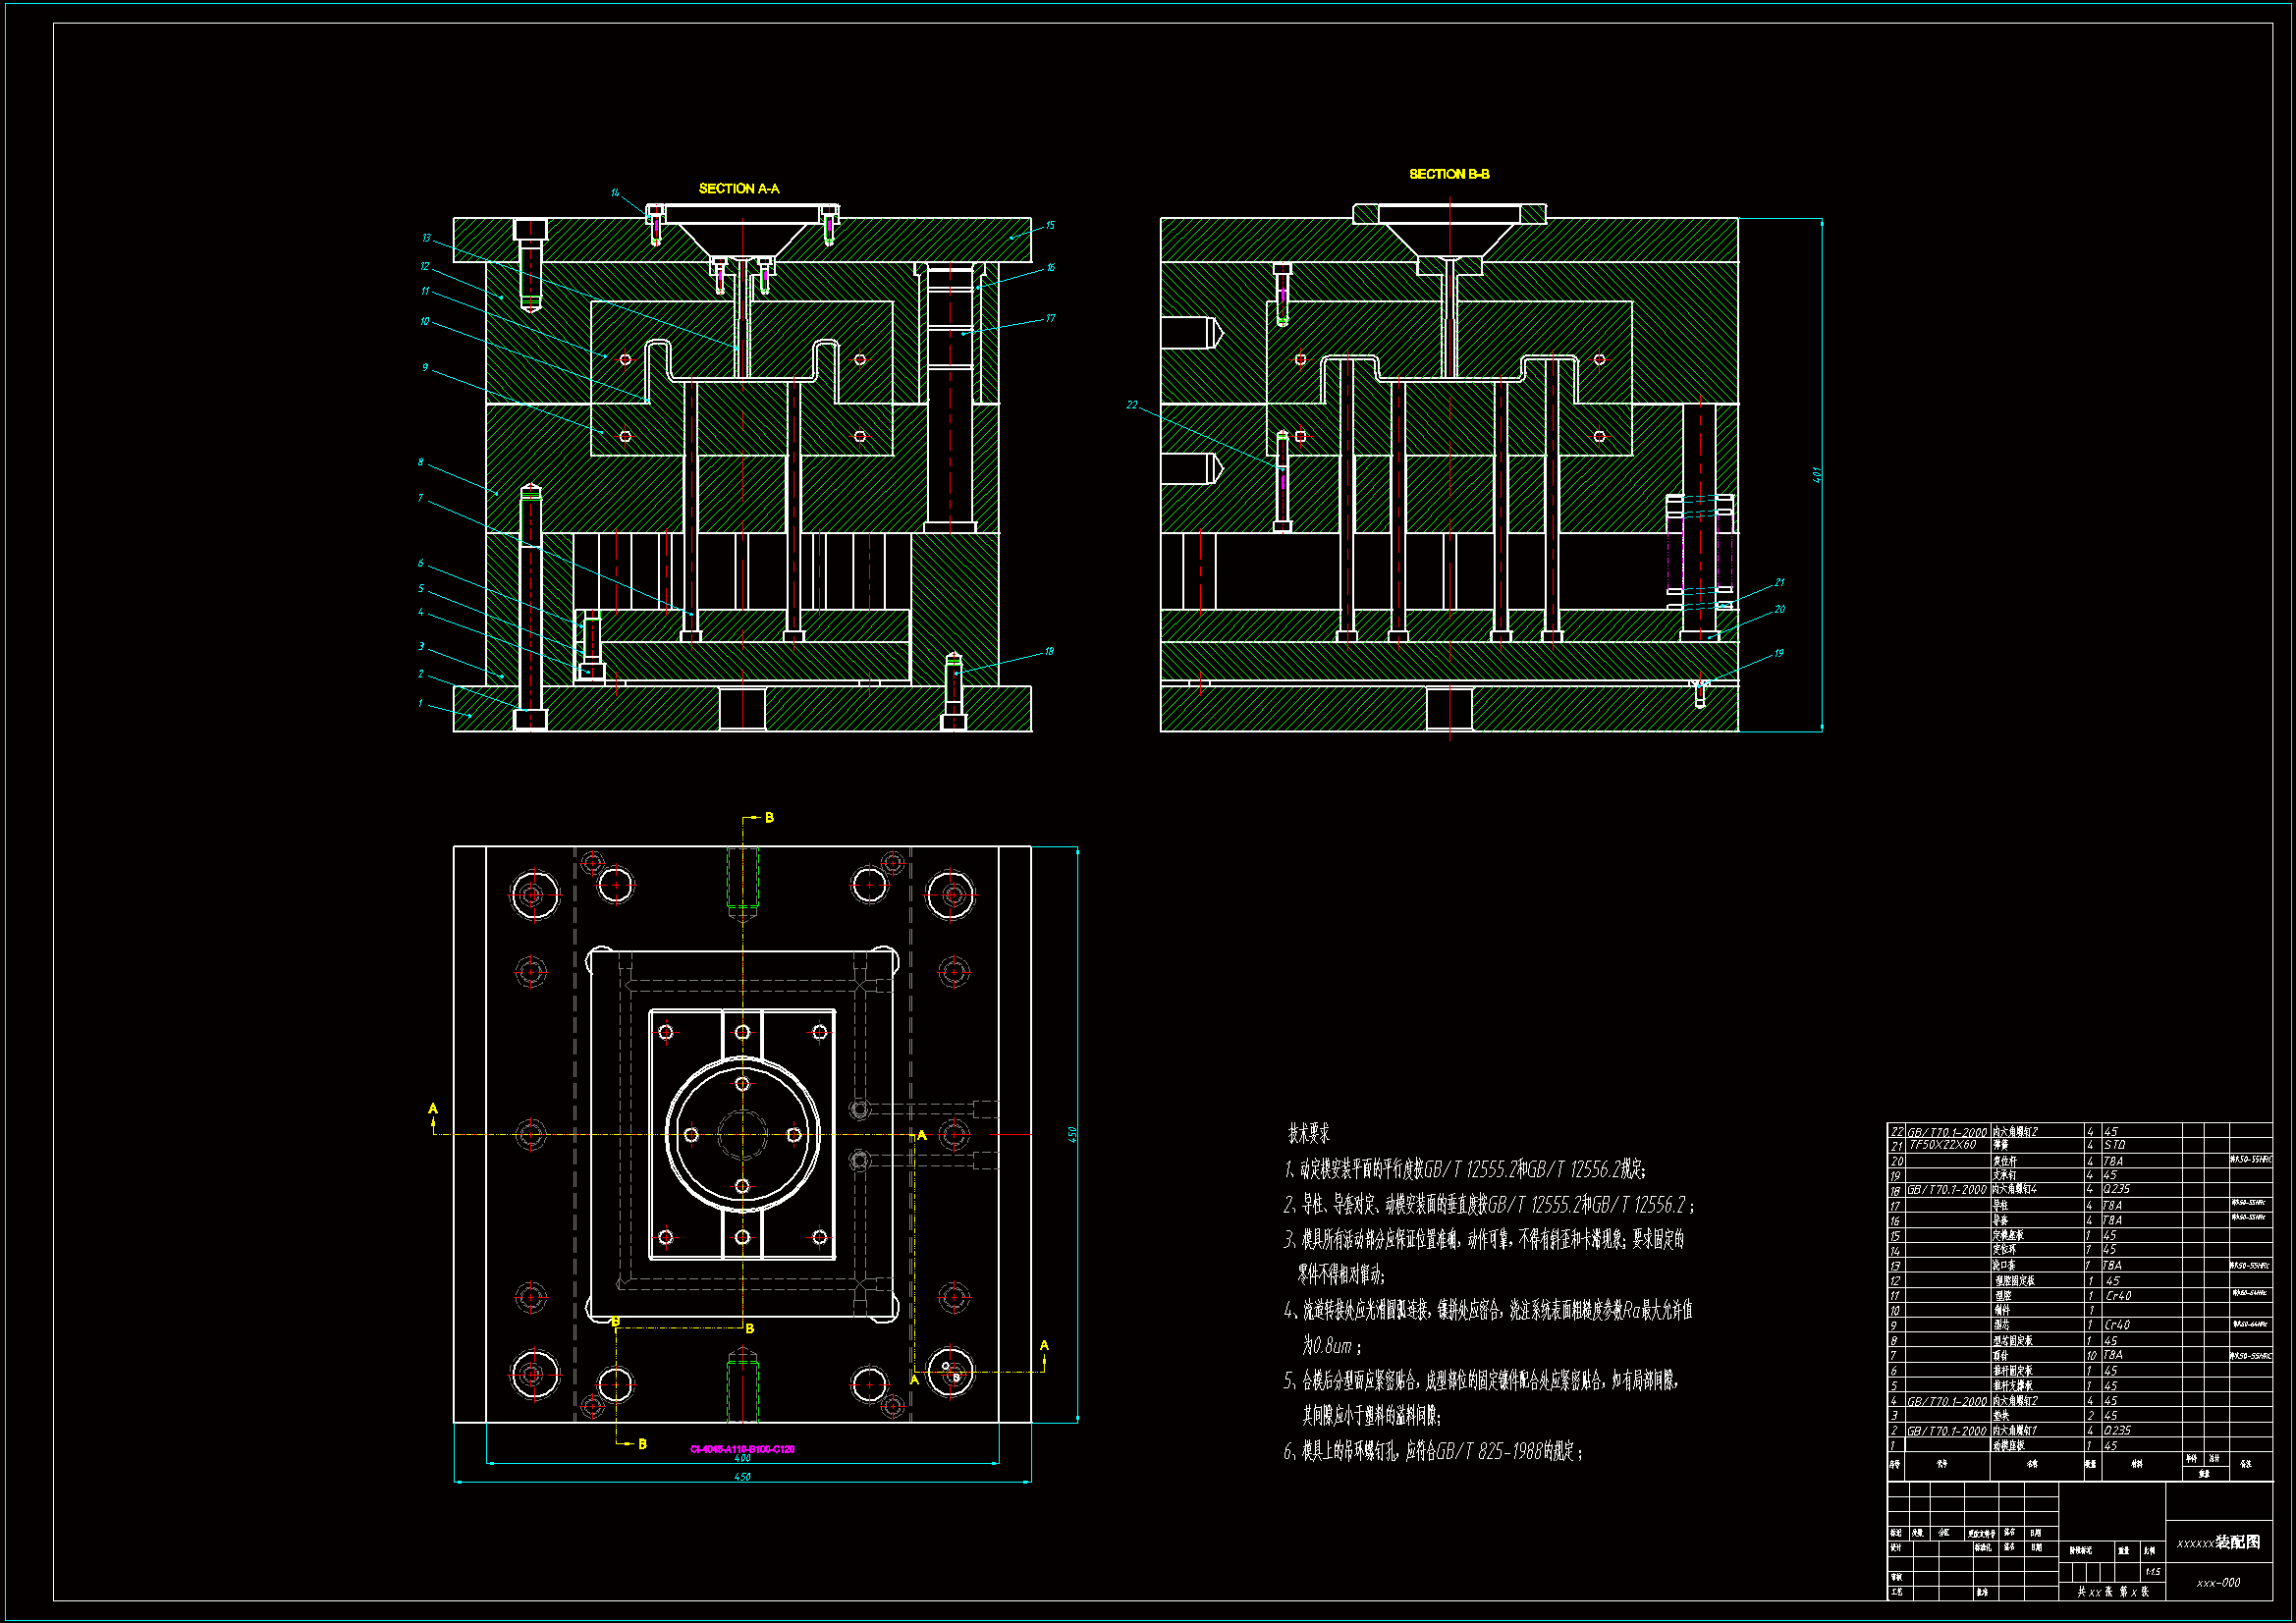2296x1623 pixels.
Task: Click the B section marker above plan view
Action: tap(769, 818)
